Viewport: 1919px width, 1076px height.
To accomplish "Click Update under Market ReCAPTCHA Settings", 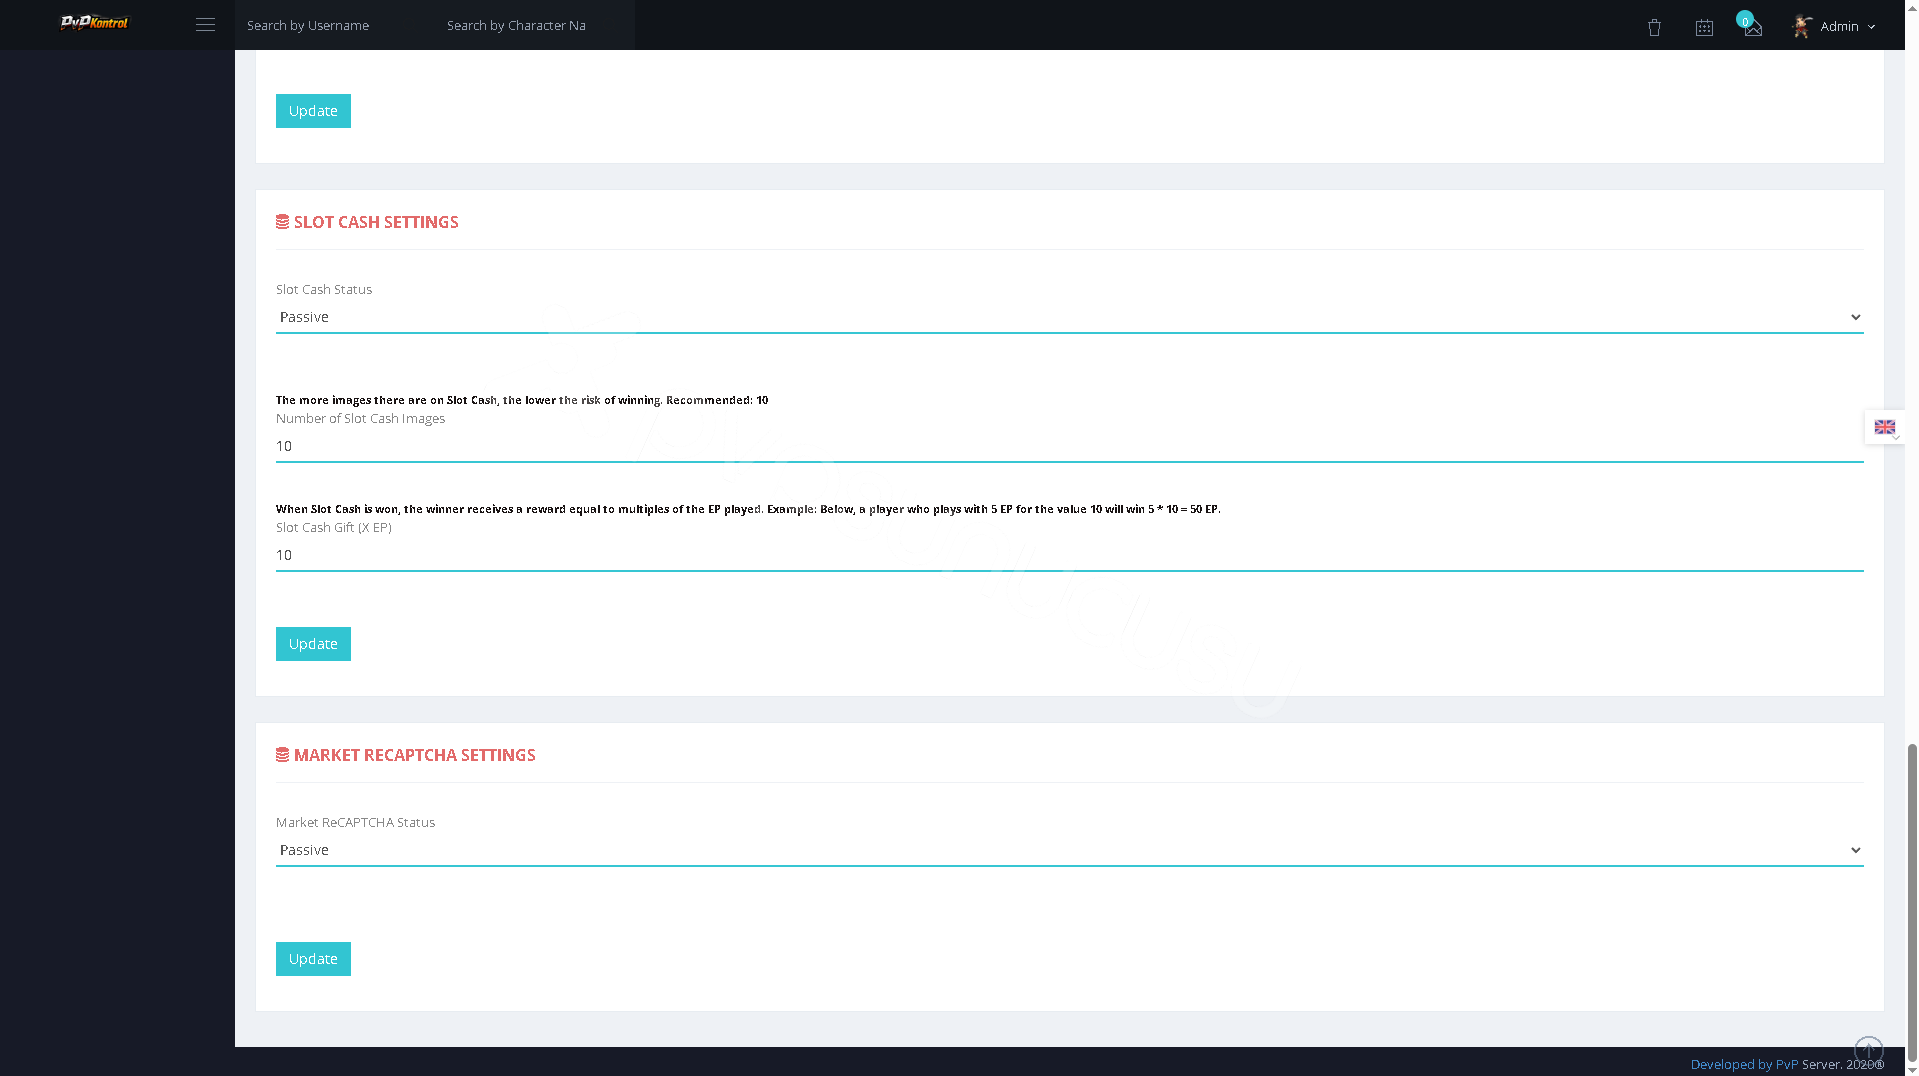I will (313, 959).
